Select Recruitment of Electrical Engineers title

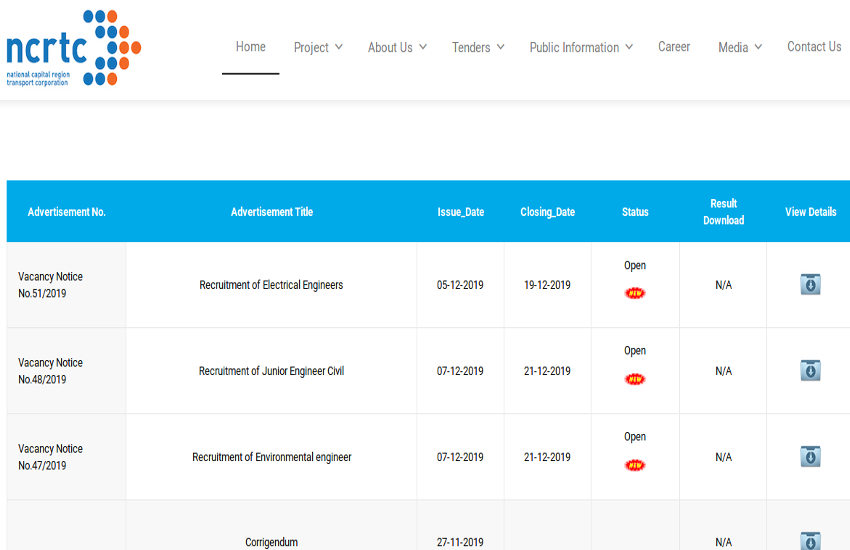click(271, 285)
